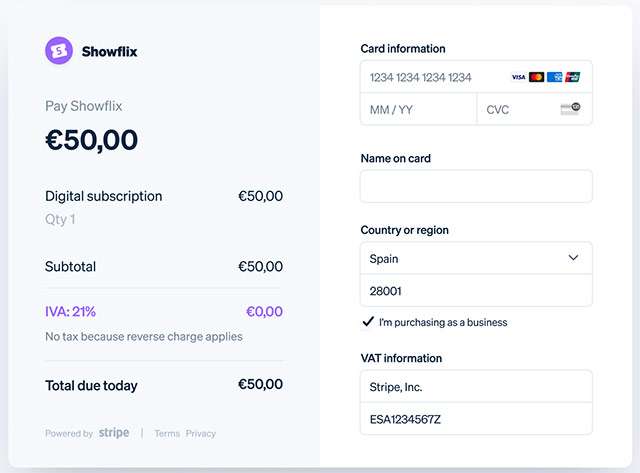Click the UnionPay card icon
Screen dimensions: 640x473
(x=572, y=77)
